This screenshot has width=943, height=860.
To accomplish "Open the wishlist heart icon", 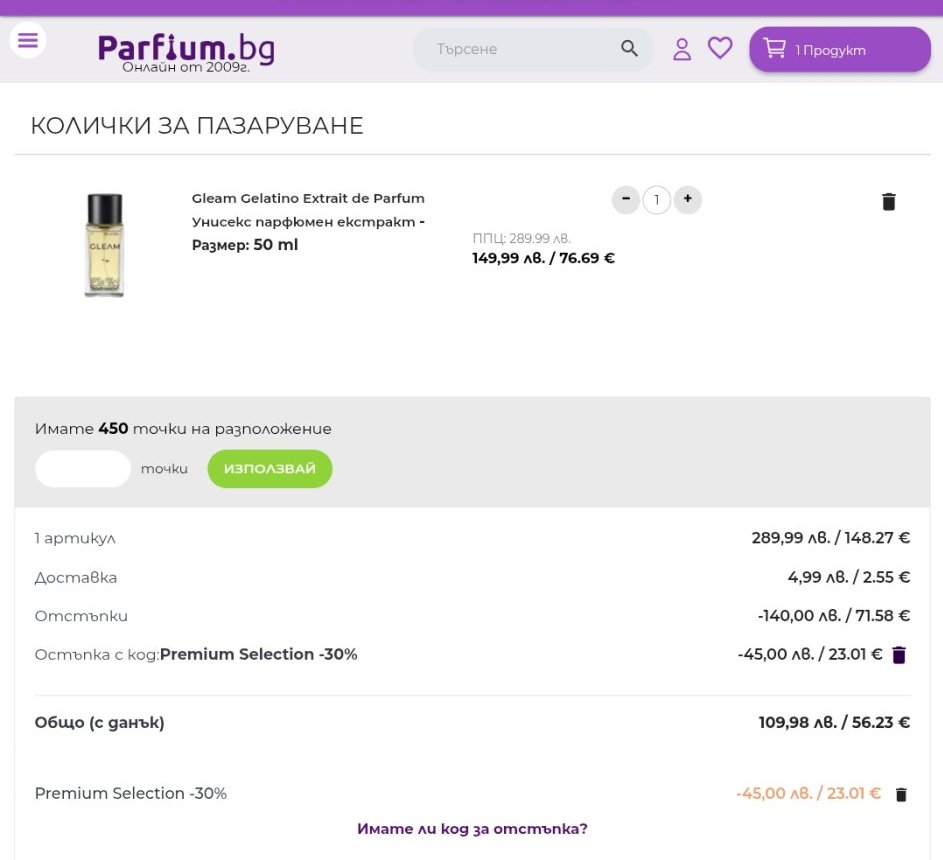I will (x=720, y=48).
